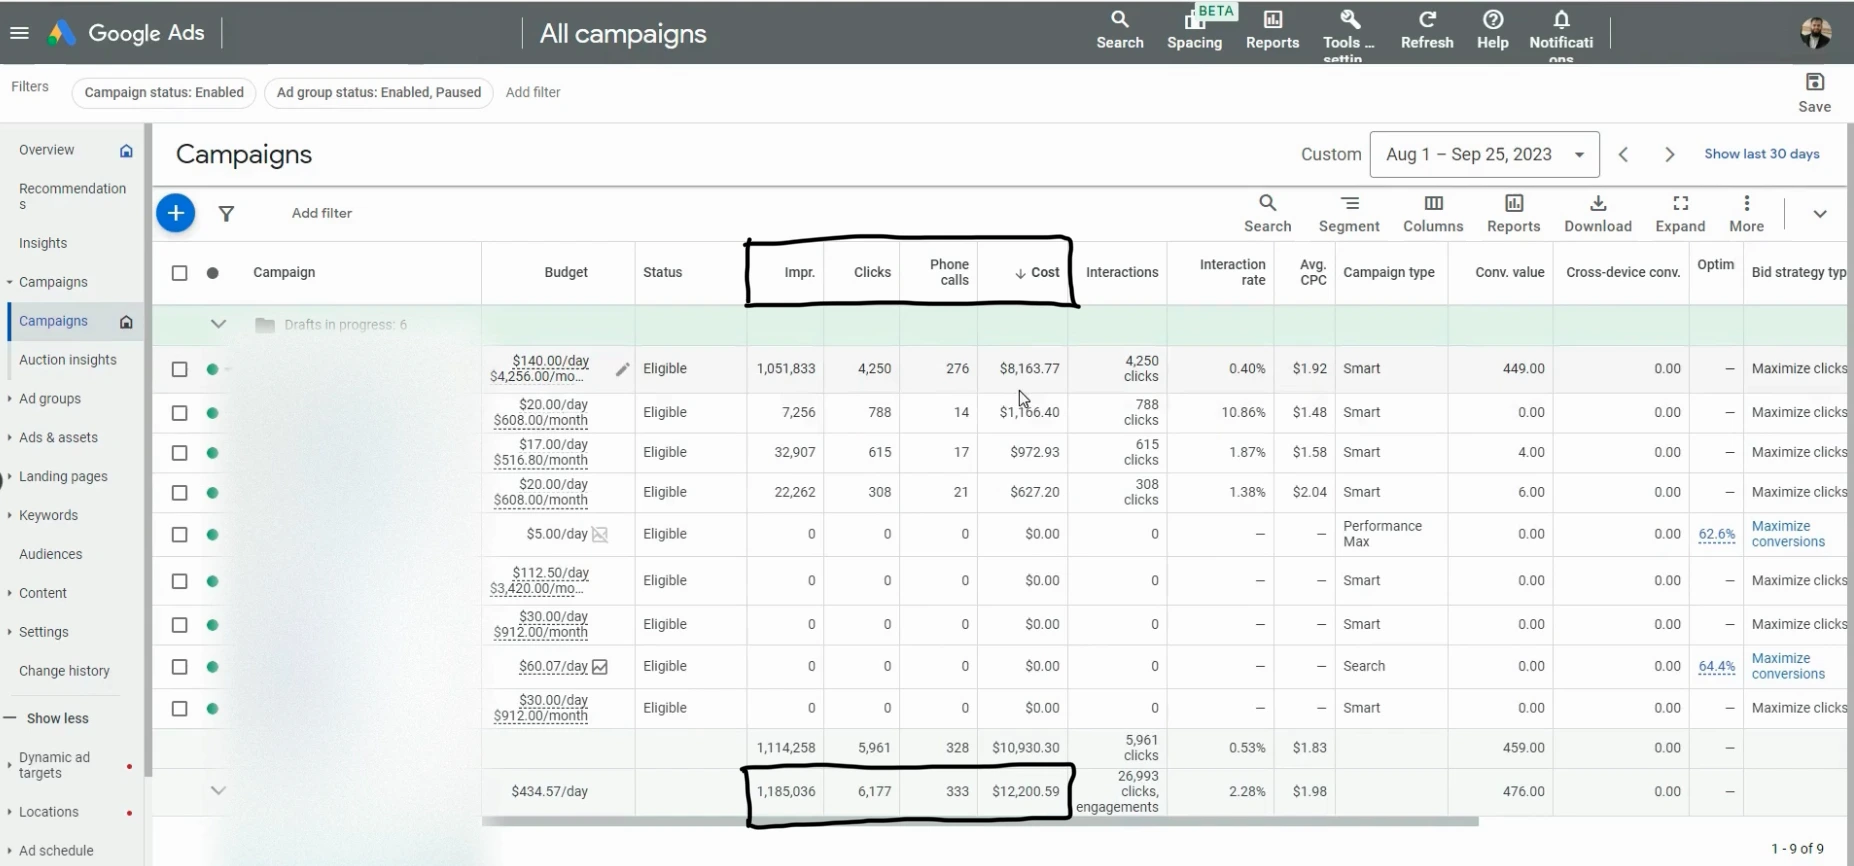Open the Segment tool
Image resolution: width=1854 pixels, height=866 pixels.
pyautogui.click(x=1348, y=214)
